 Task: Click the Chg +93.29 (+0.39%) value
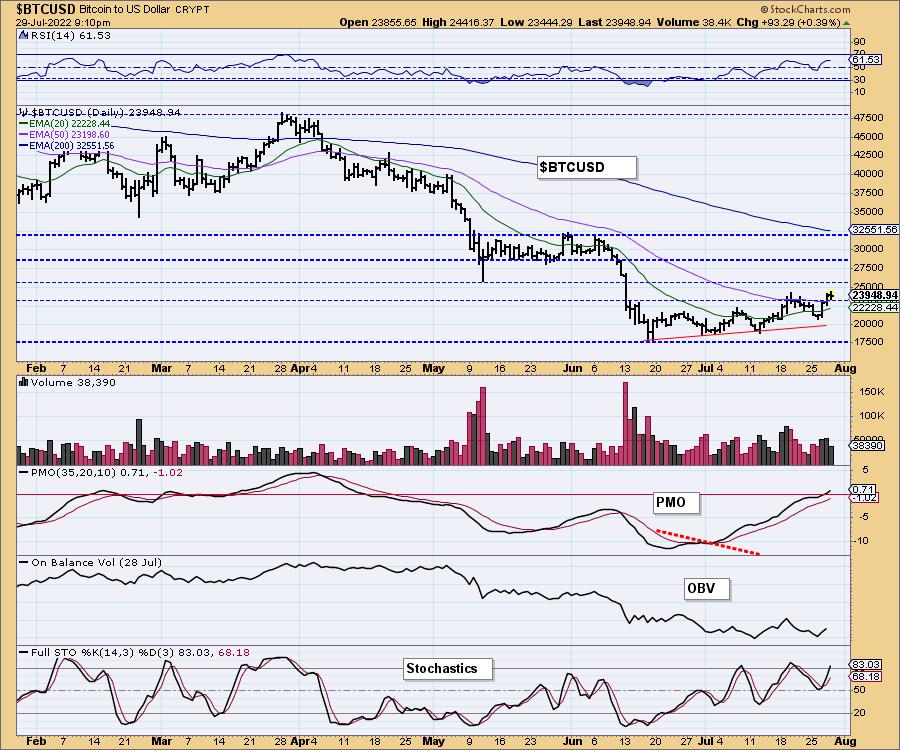click(x=788, y=22)
